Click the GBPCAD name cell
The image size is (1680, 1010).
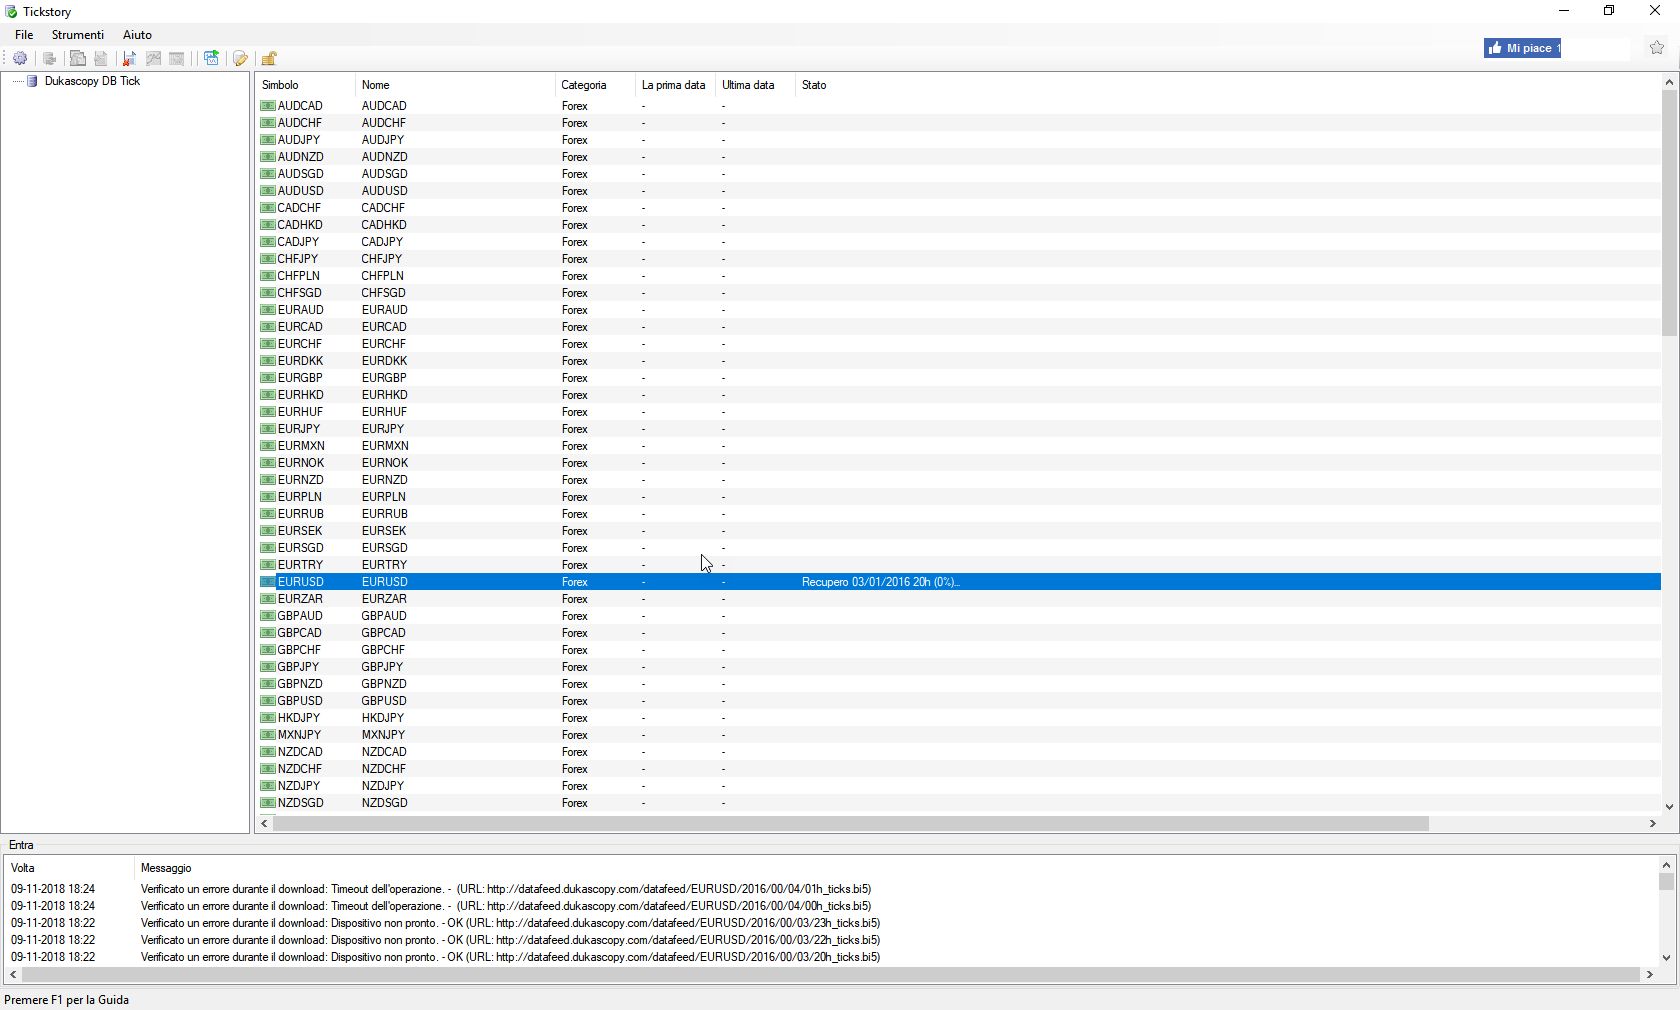384,633
